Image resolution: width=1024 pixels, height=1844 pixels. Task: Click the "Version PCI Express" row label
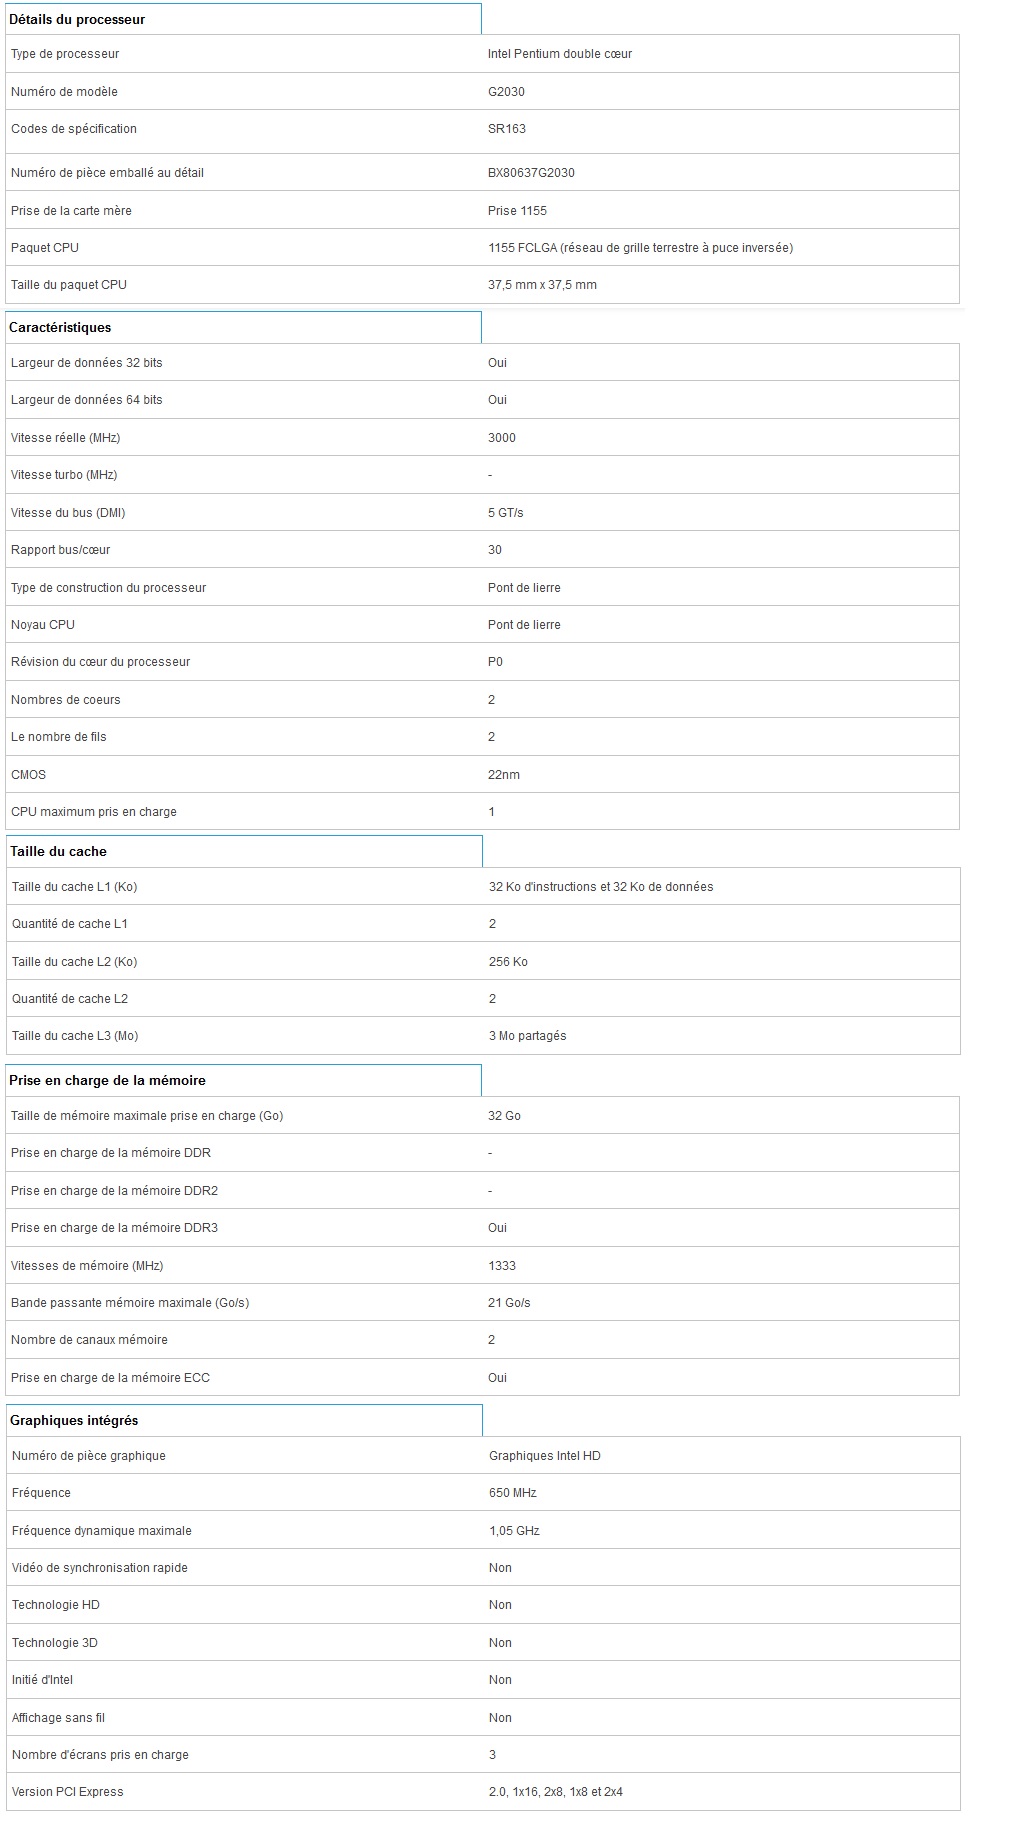coord(68,1792)
